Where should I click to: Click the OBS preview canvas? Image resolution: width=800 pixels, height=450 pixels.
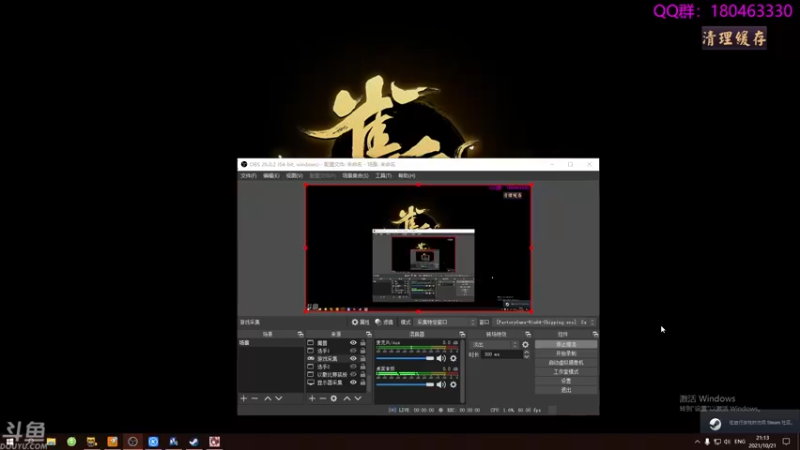(418, 248)
